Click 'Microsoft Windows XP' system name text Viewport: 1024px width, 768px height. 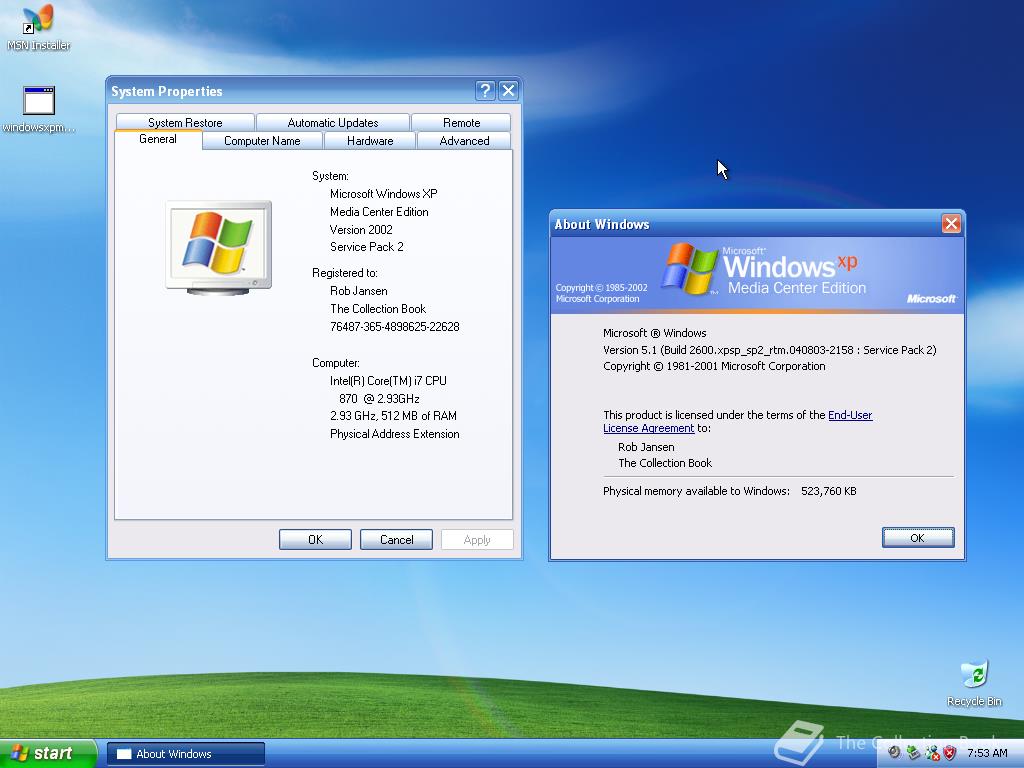pyautogui.click(x=383, y=194)
